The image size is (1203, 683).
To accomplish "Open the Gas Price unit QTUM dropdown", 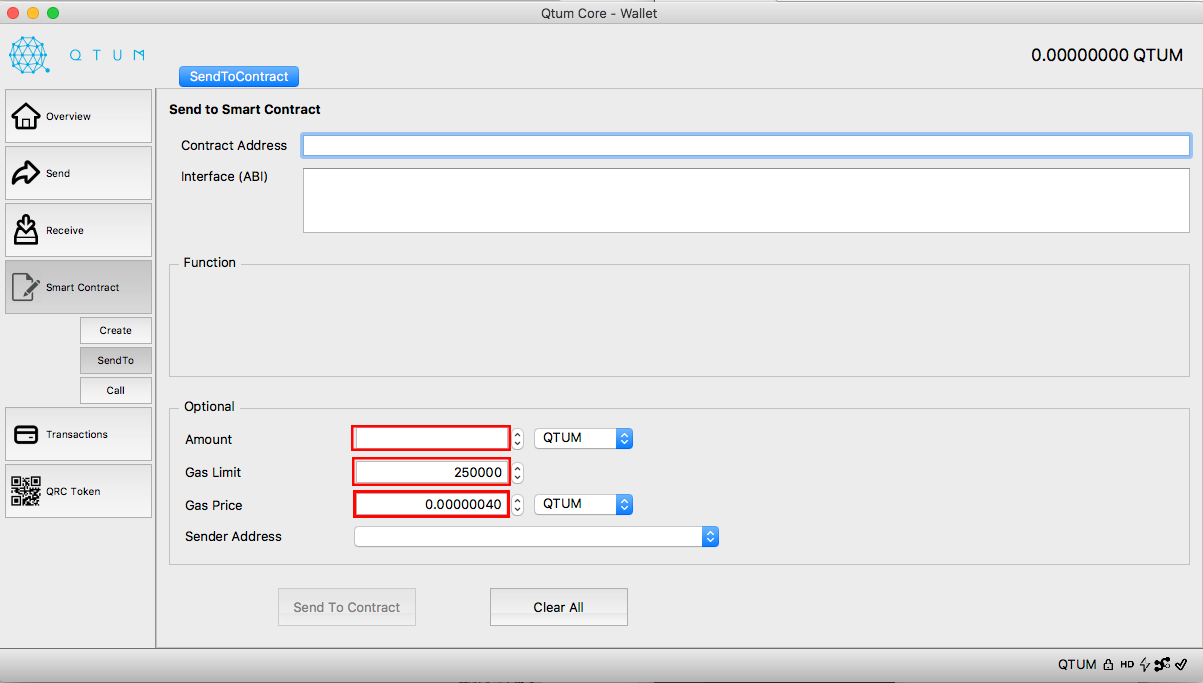I will tap(584, 504).
